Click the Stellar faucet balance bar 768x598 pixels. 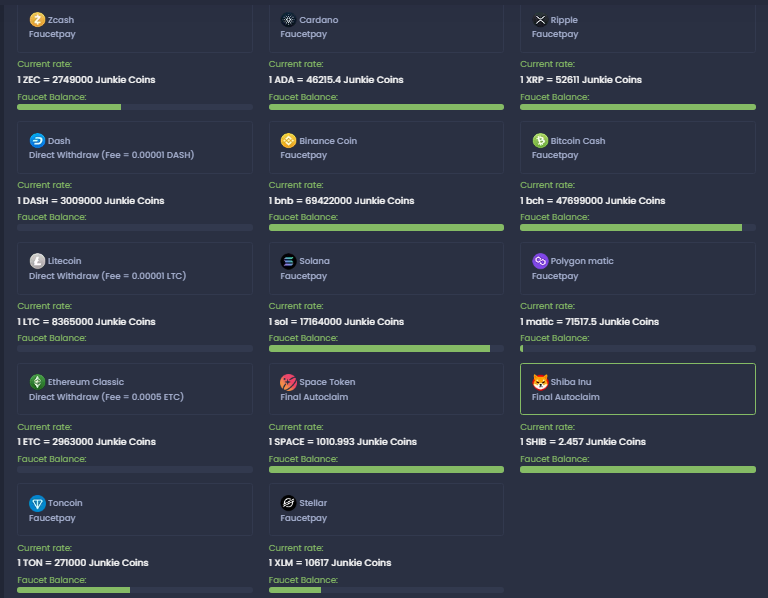click(386, 590)
